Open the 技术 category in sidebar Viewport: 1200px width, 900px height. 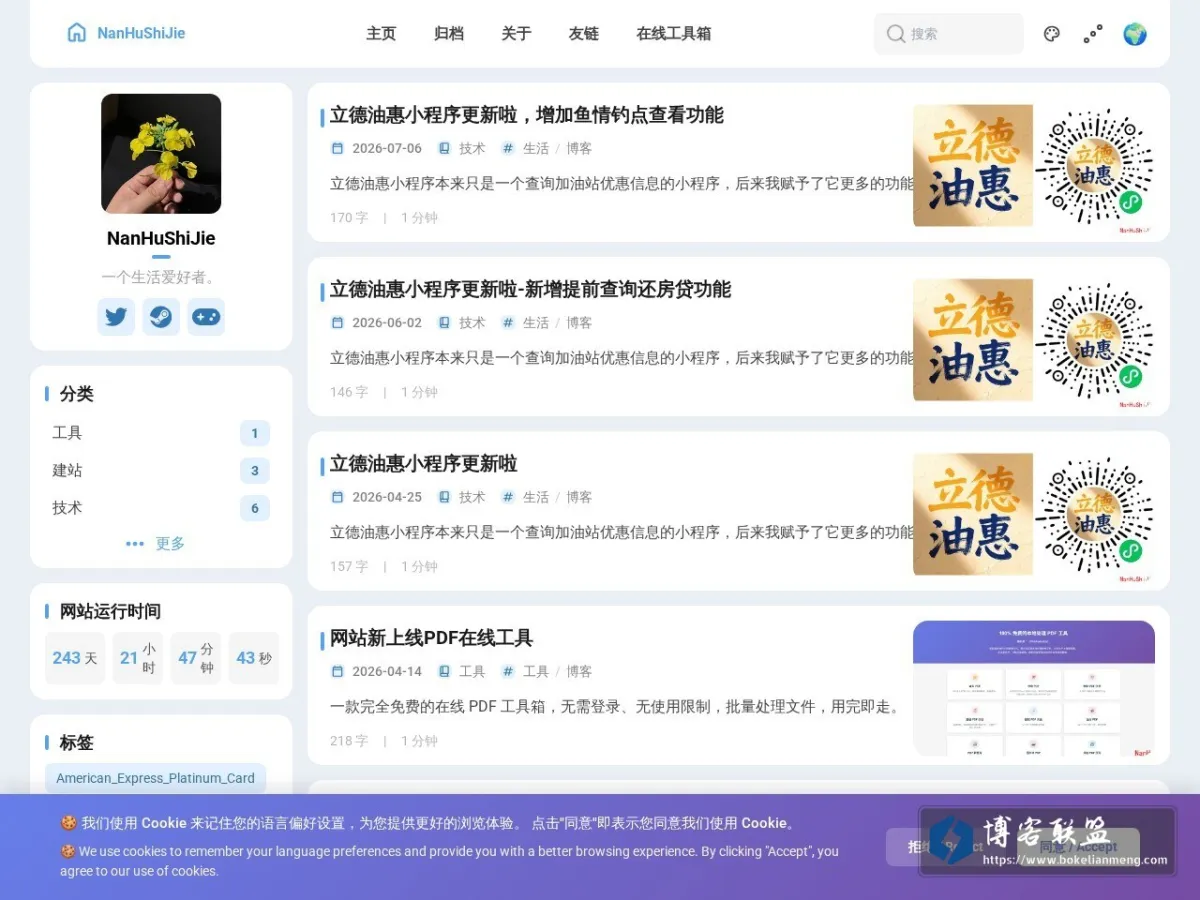point(161,508)
